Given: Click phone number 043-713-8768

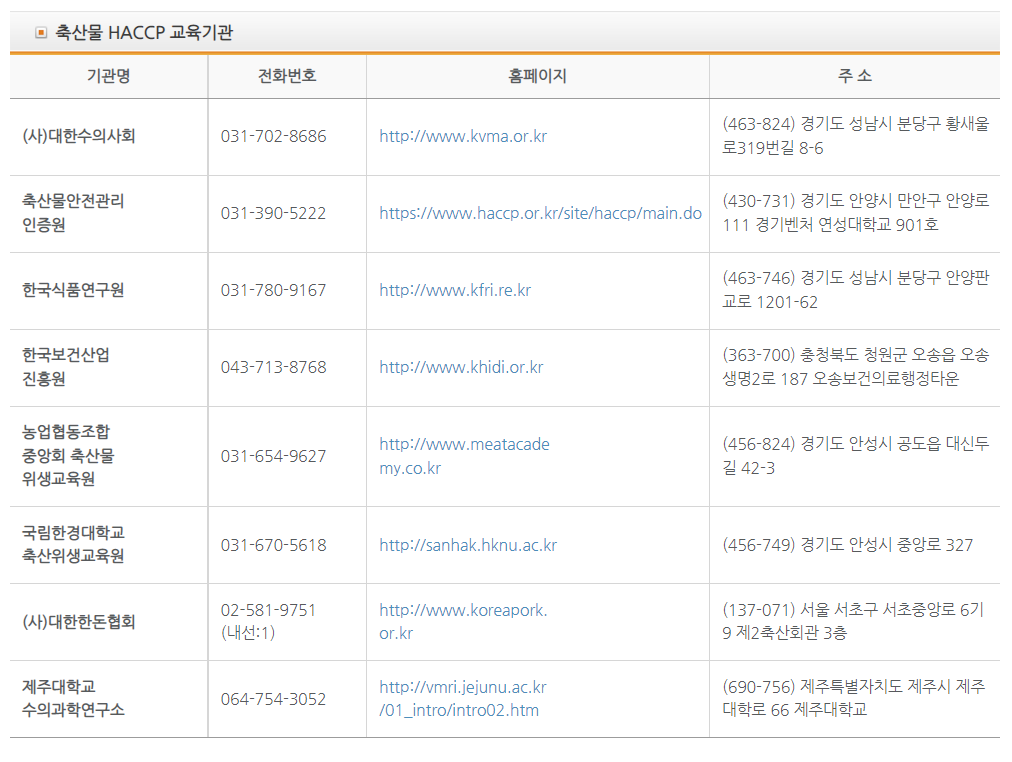Looking at the screenshot, I should pos(274,367).
